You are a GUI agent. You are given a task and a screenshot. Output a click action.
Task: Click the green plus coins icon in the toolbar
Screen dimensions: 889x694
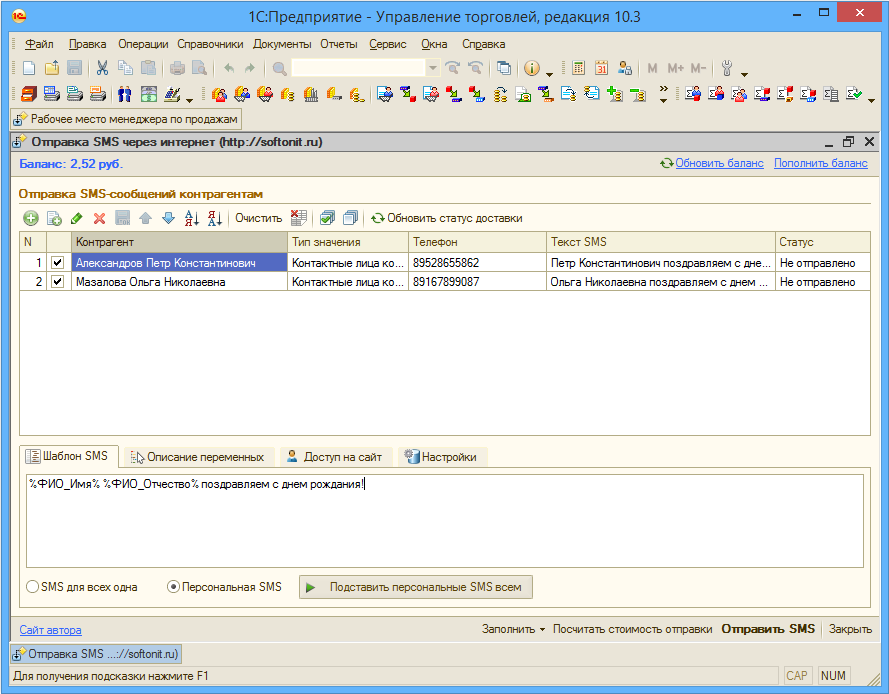[615, 94]
